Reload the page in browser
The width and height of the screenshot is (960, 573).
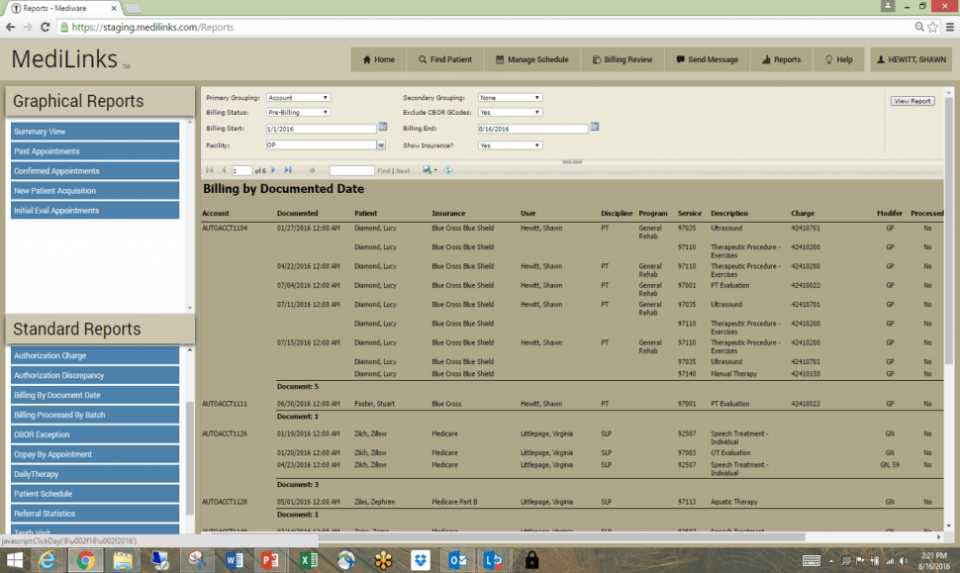click(x=45, y=27)
